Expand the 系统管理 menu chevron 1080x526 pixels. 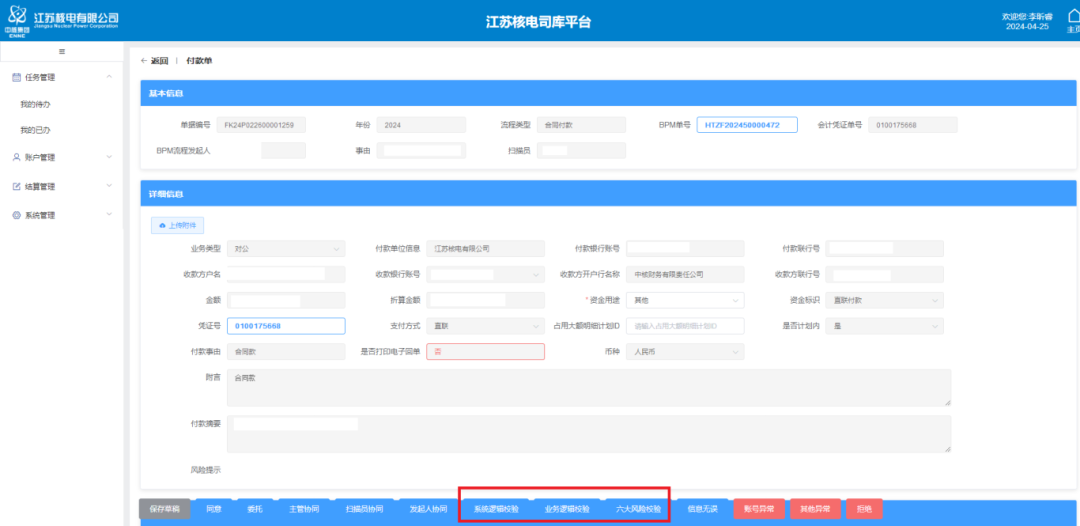108,215
